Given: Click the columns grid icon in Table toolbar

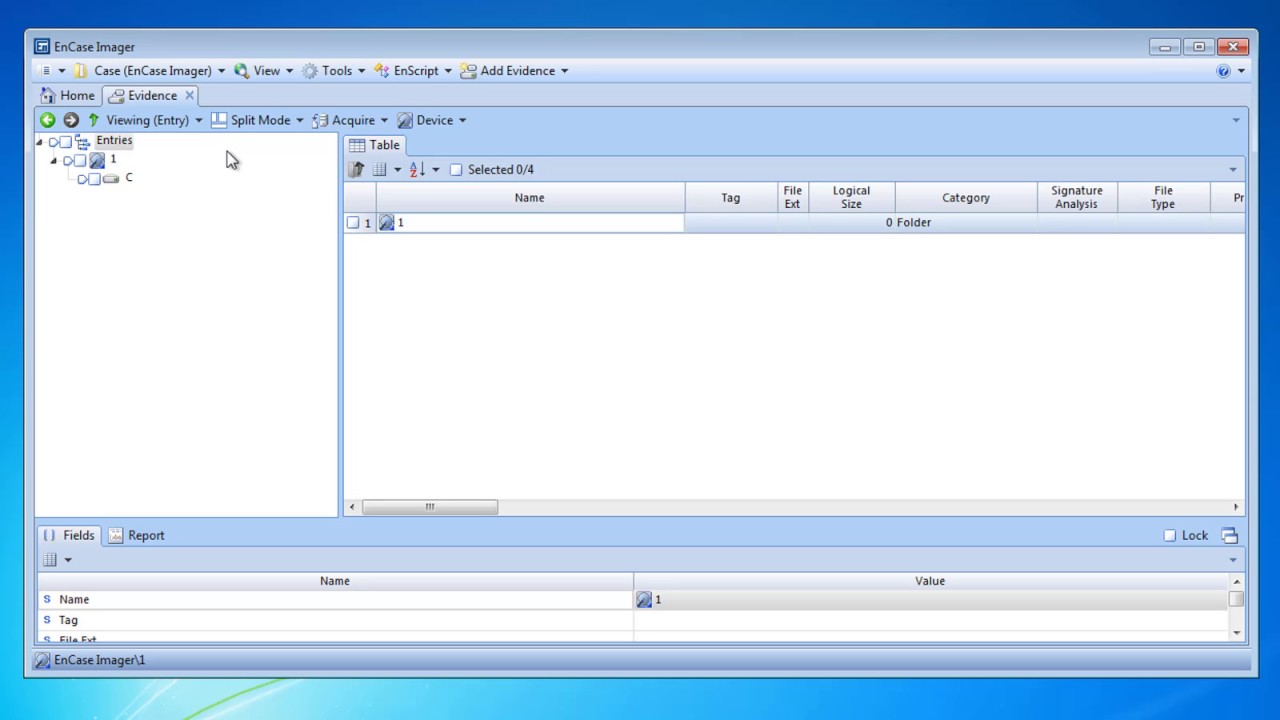Looking at the screenshot, I should pyautogui.click(x=379, y=170).
